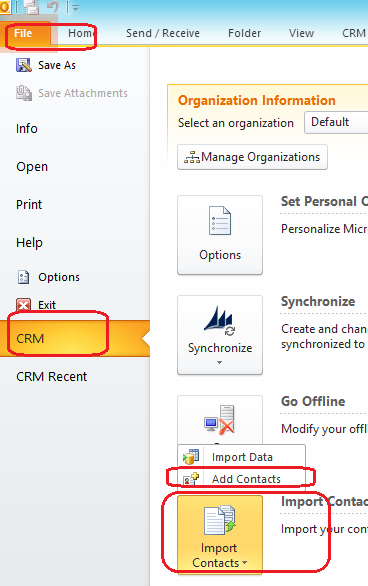Select the Print backstage menu item
Viewport: 368px width, 586px height.
point(29,204)
